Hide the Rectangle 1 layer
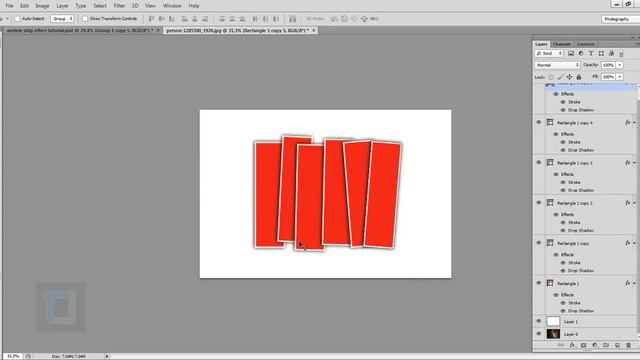The height and width of the screenshot is (360, 640). pyautogui.click(x=538, y=283)
